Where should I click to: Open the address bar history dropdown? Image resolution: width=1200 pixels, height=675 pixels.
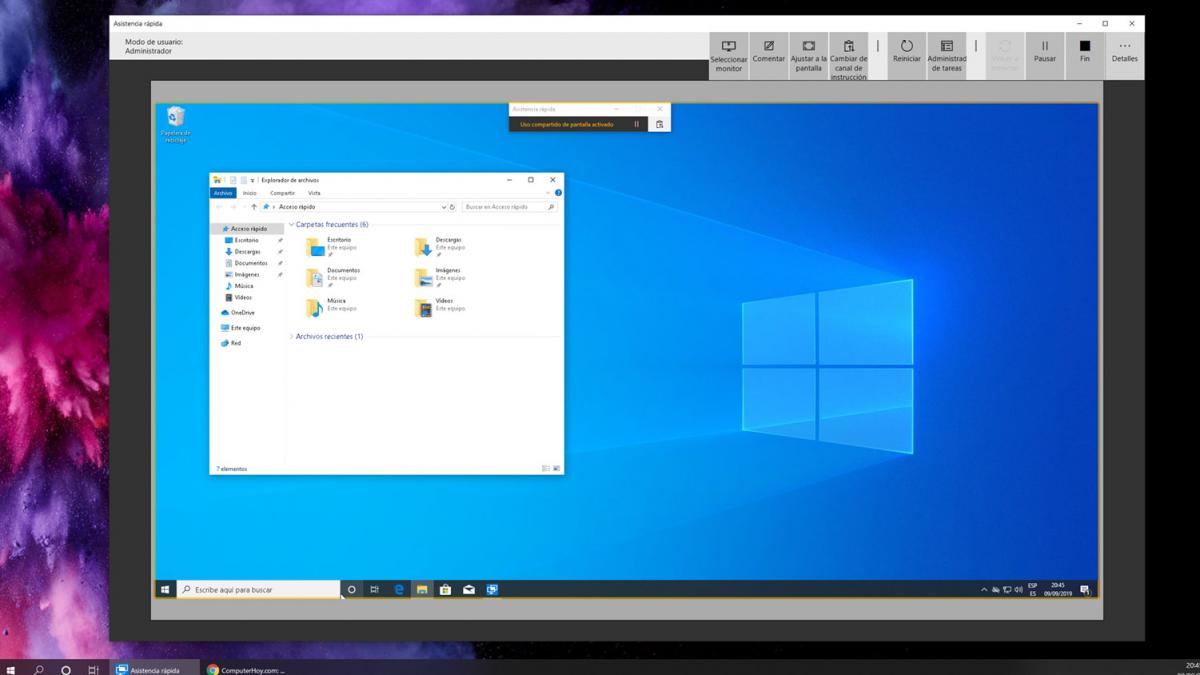[444, 207]
